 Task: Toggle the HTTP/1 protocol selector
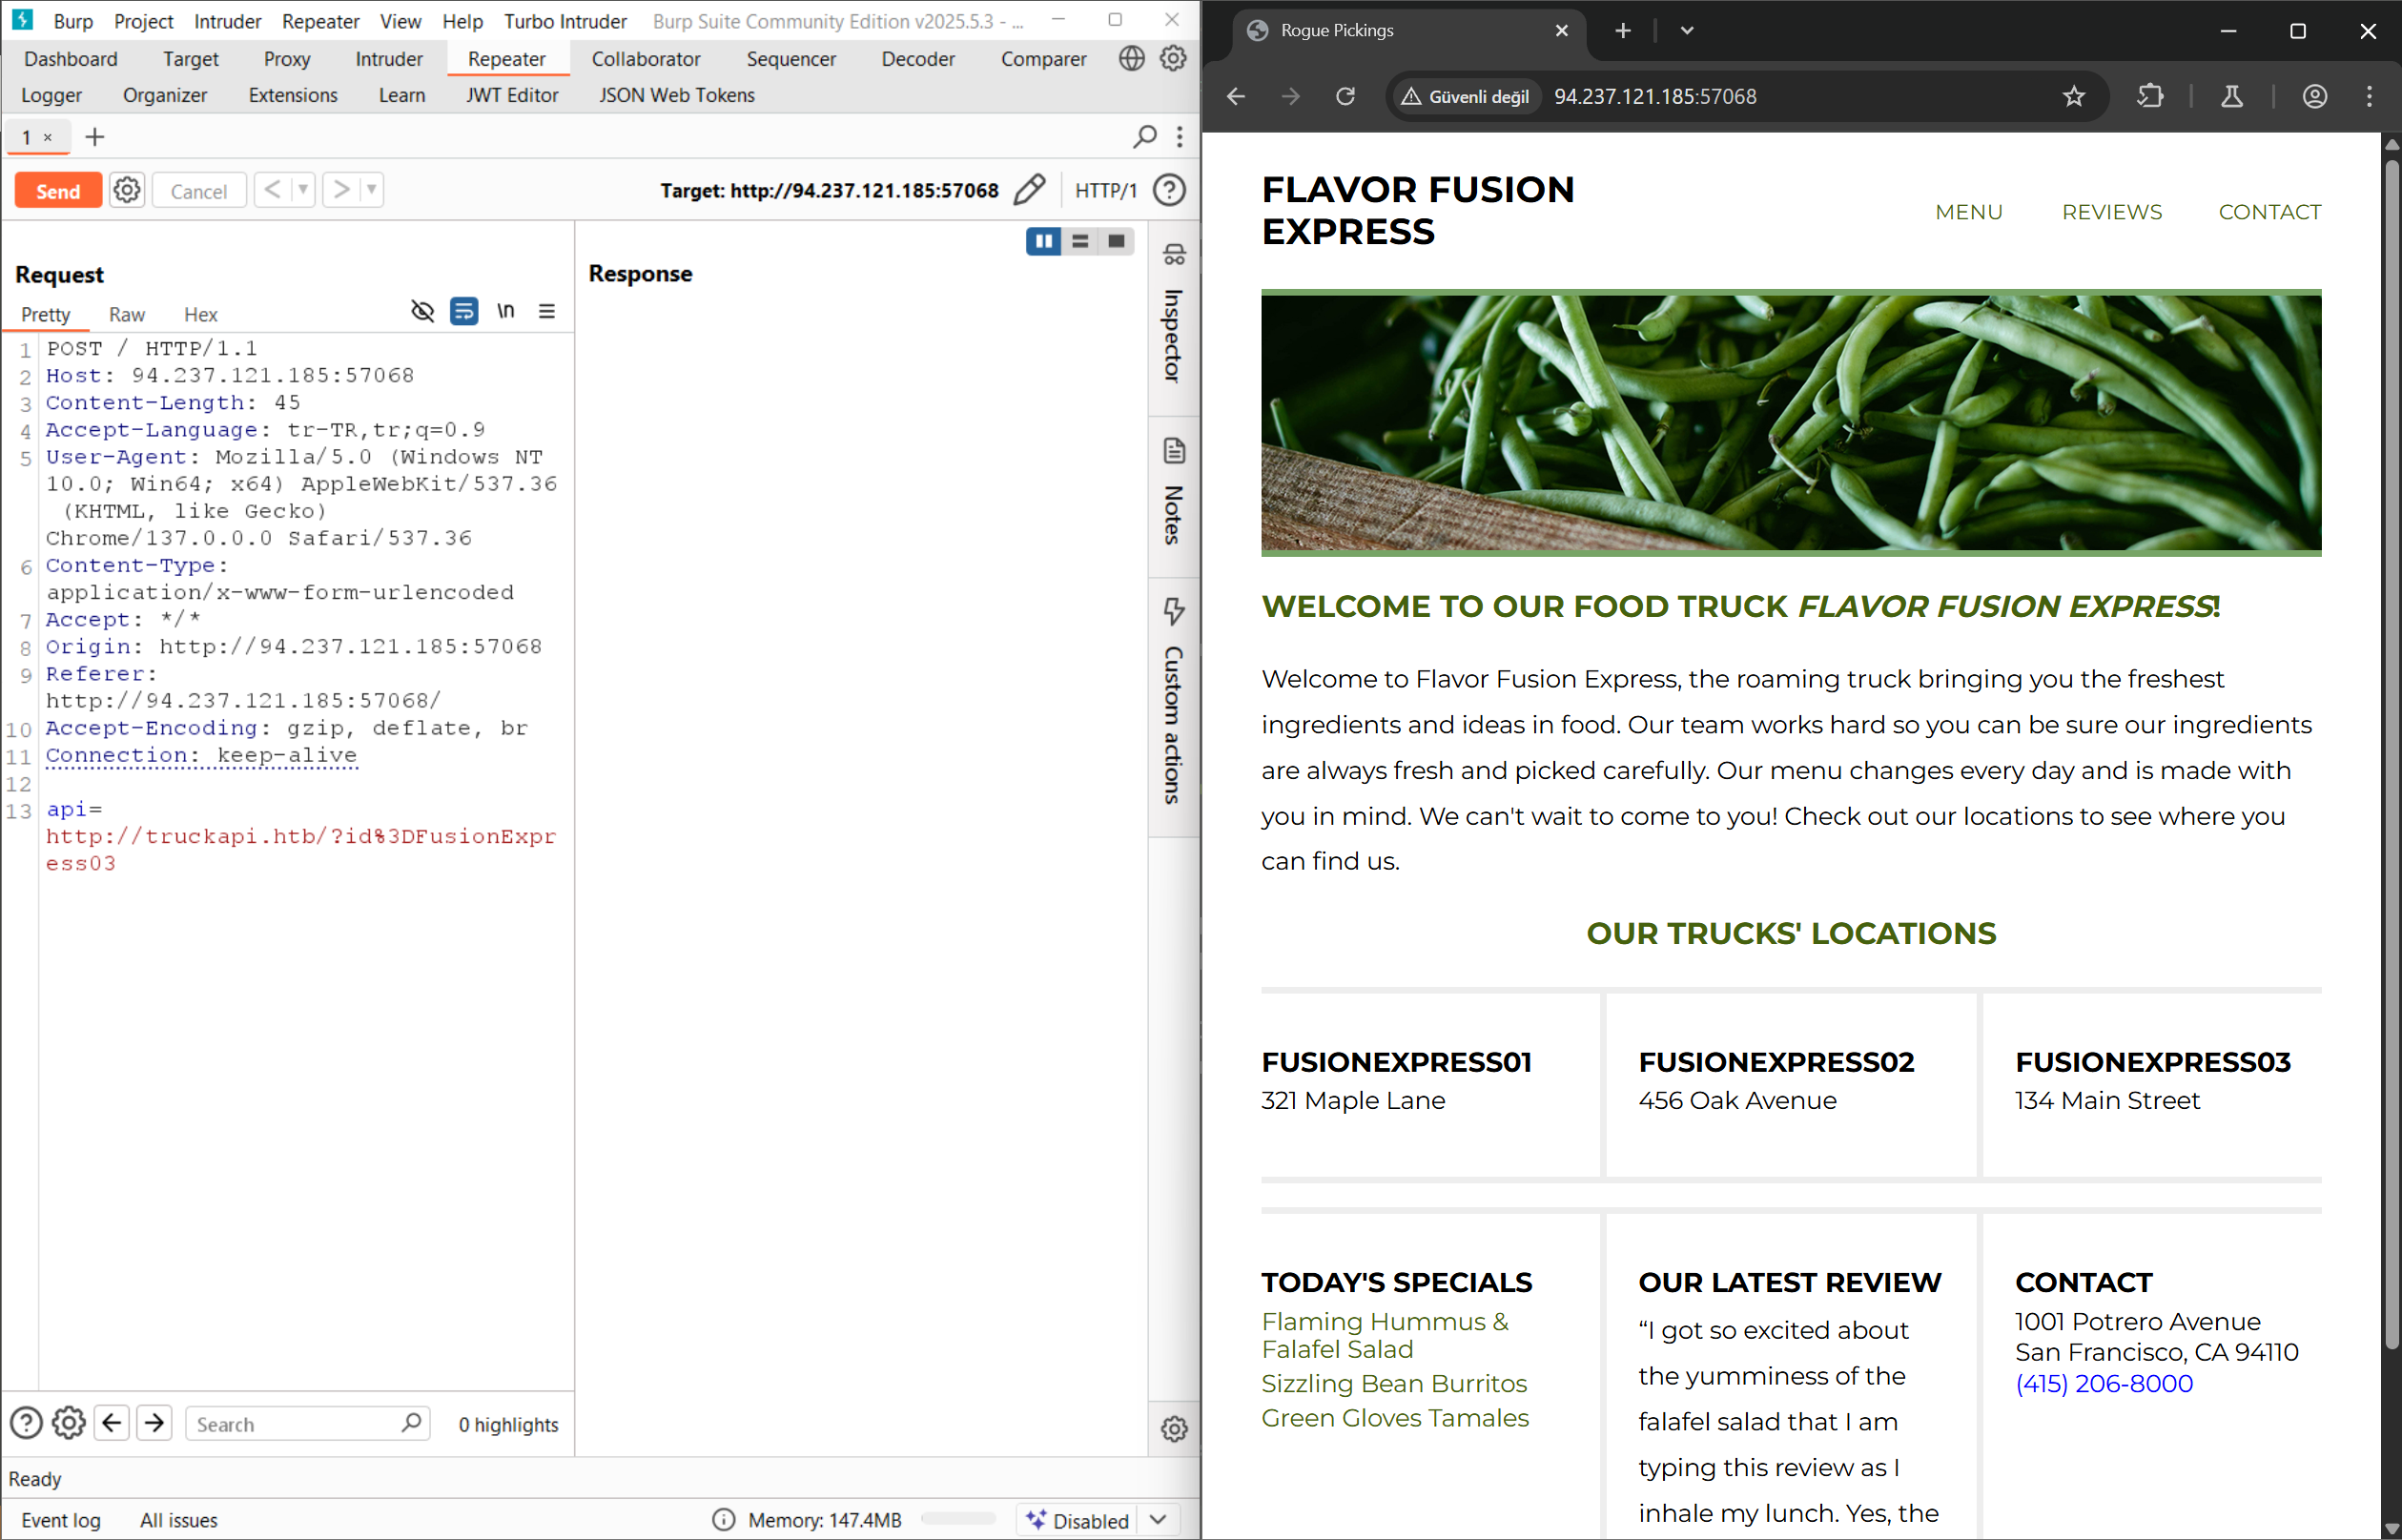[1105, 190]
